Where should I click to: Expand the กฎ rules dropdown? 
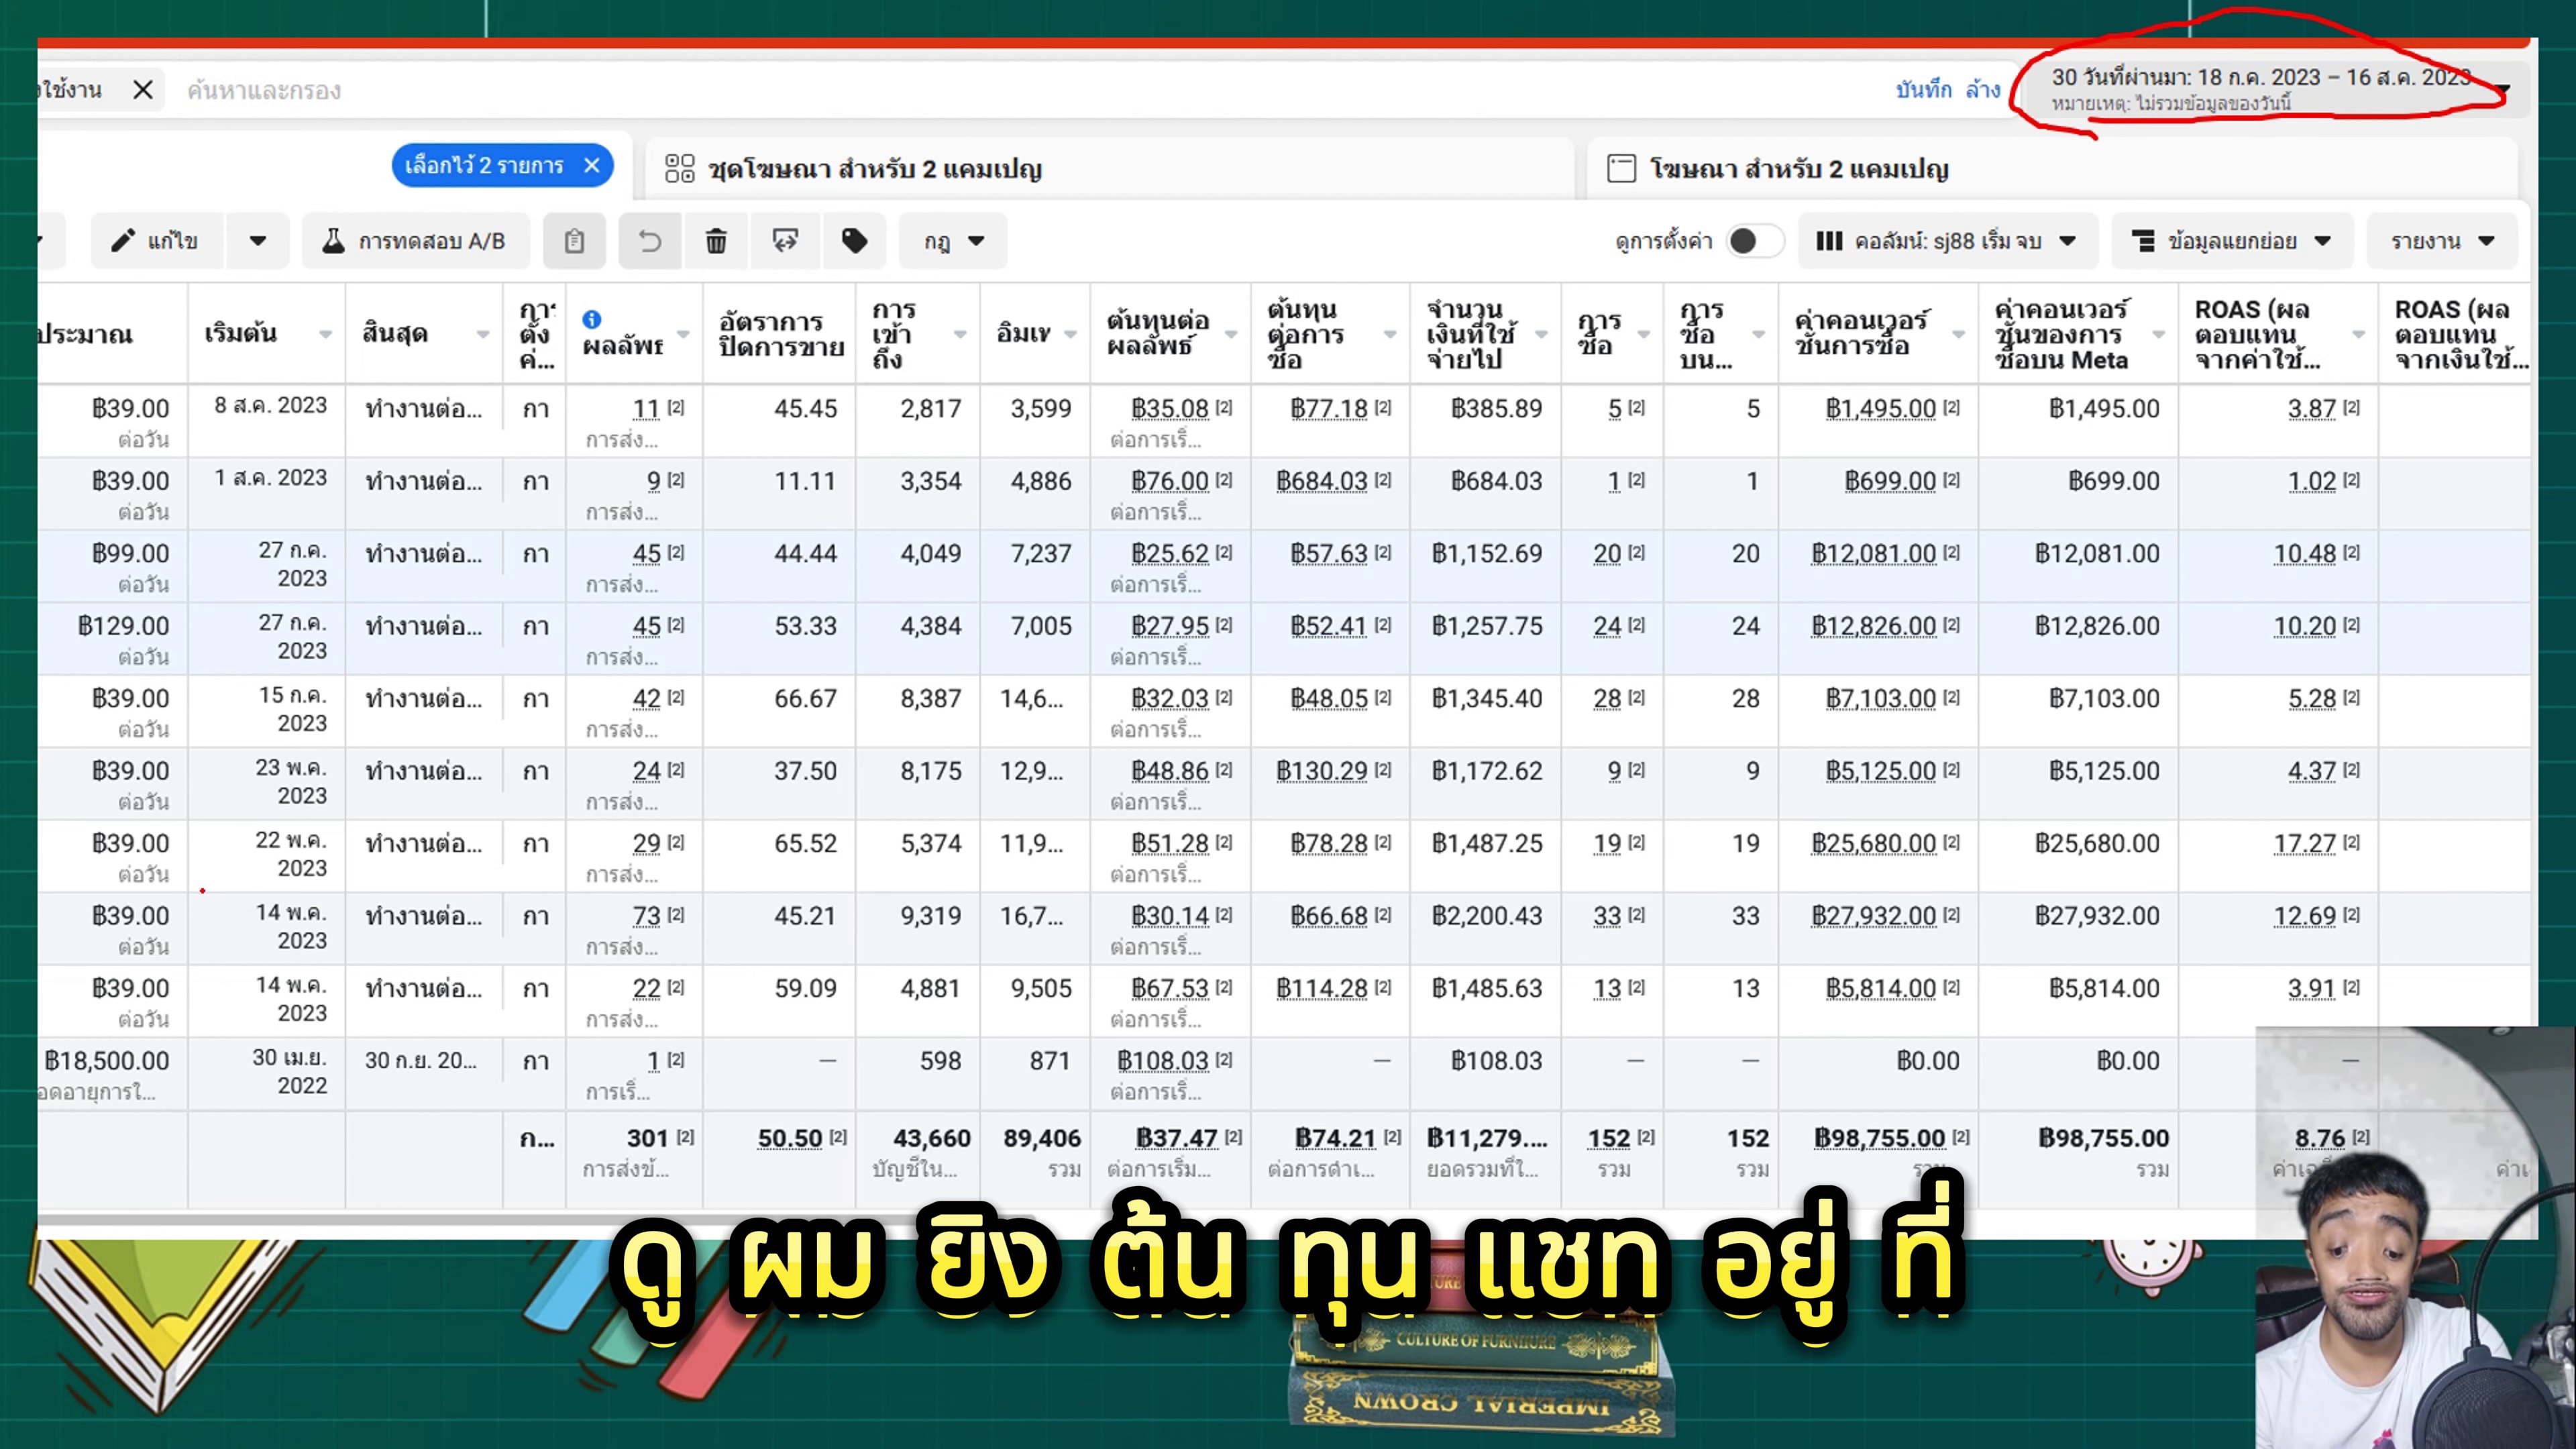click(x=951, y=241)
